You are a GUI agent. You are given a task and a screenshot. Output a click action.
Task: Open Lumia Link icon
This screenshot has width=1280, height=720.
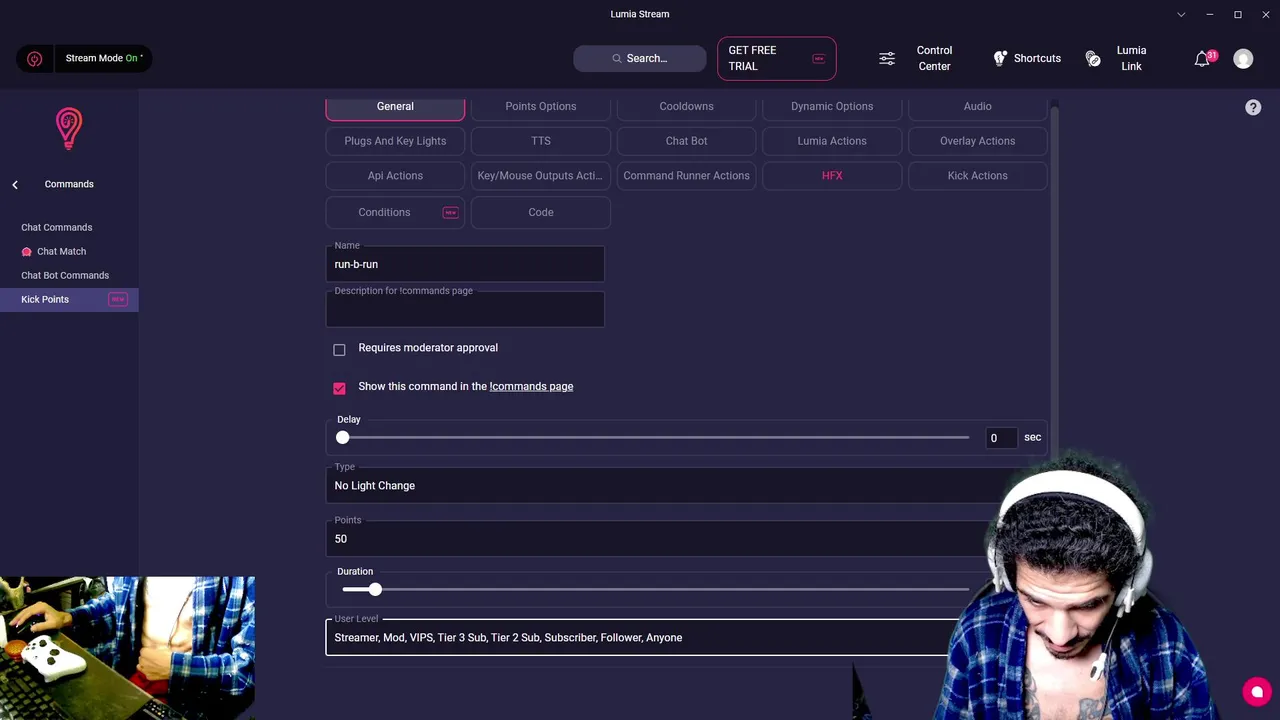point(1093,59)
